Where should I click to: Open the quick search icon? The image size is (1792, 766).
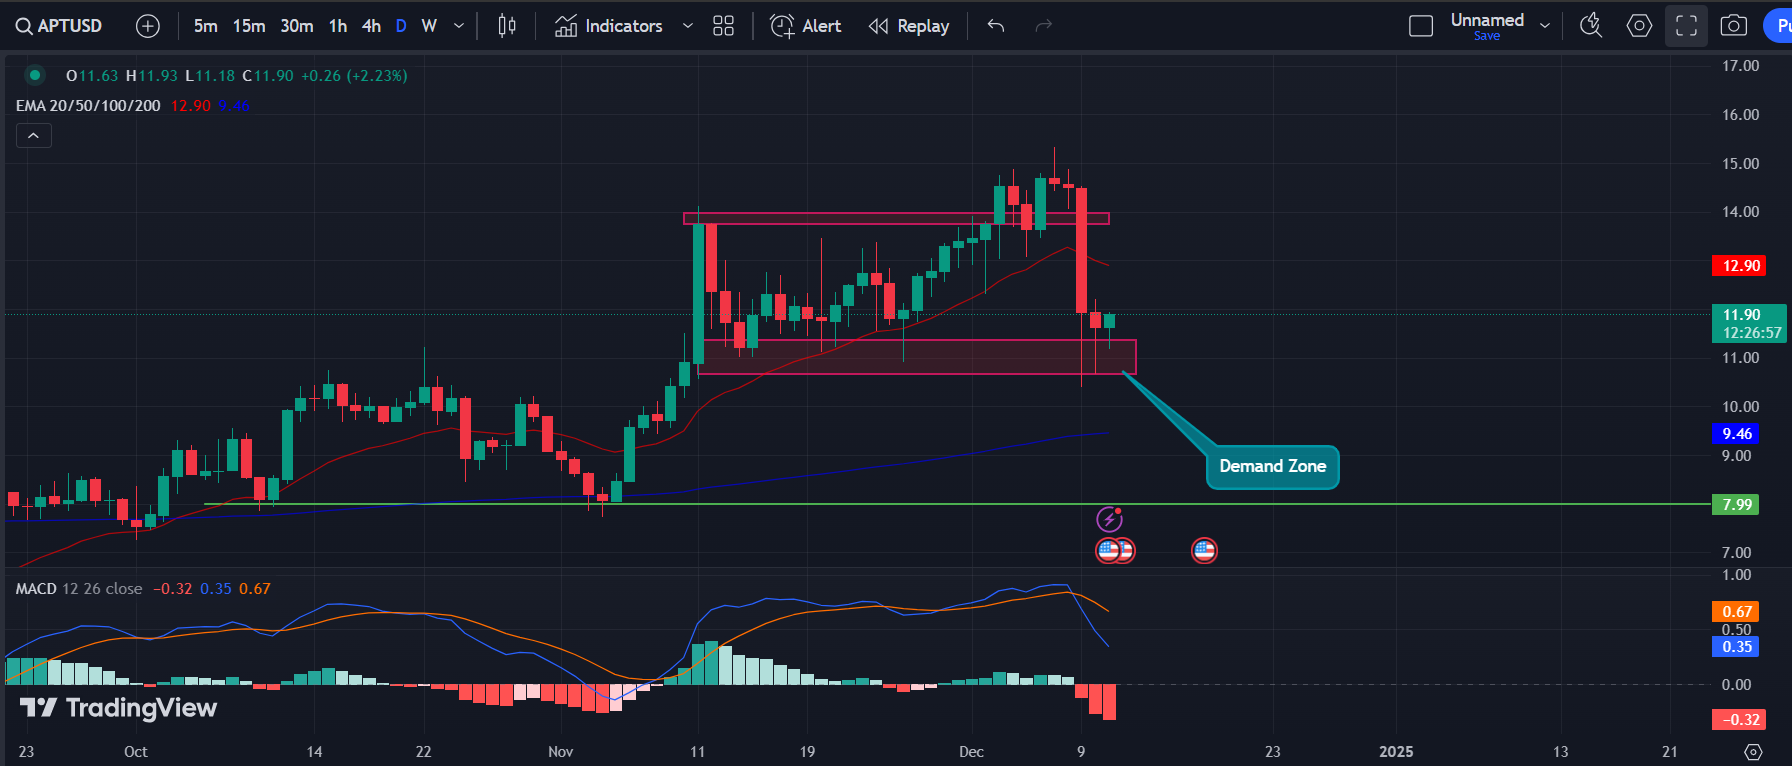1591,26
